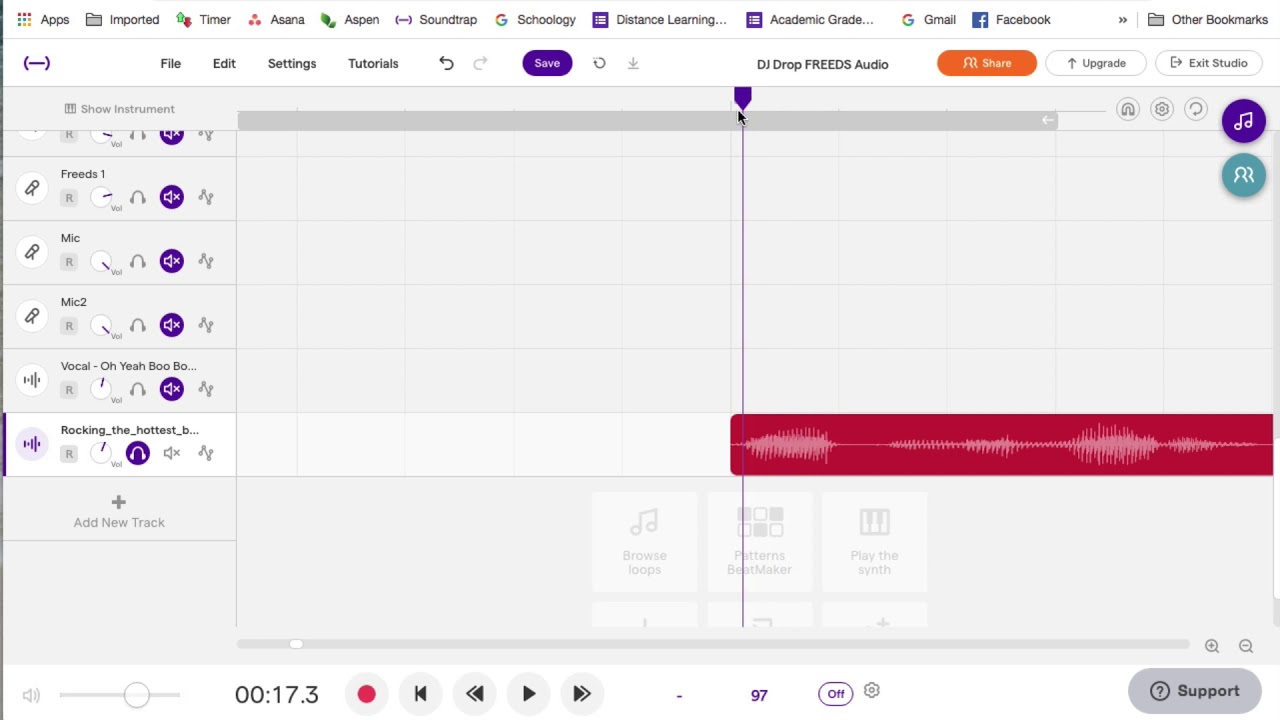This screenshot has height=720, width=1280.
Task: Arm record on the Mic track
Action: [x=69, y=262]
